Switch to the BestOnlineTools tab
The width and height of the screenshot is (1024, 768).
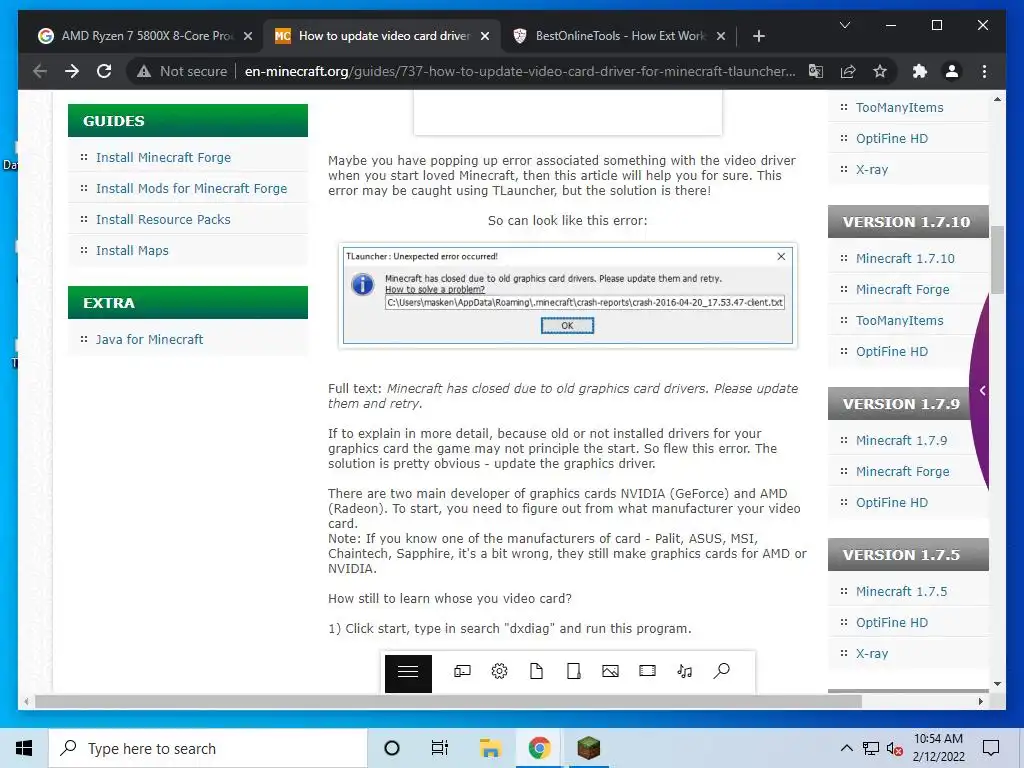tap(619, 36)
